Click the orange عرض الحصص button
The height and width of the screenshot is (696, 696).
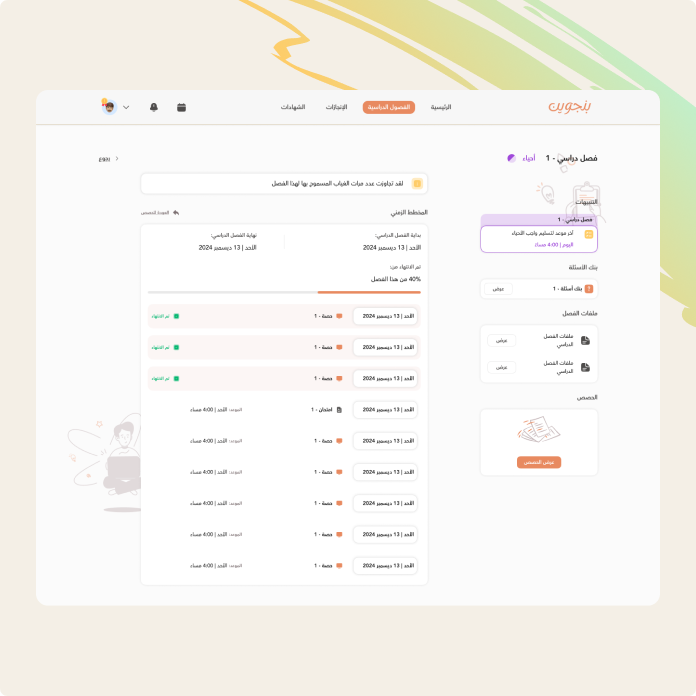(x=539, y=462)
